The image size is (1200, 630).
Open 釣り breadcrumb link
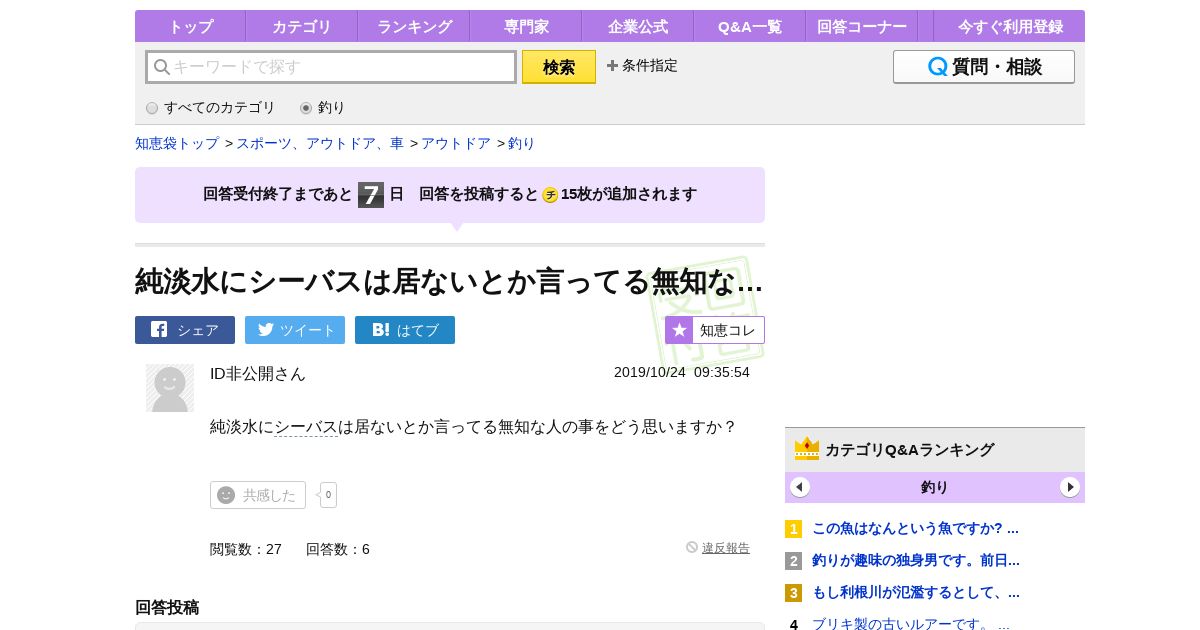point(522,143)
